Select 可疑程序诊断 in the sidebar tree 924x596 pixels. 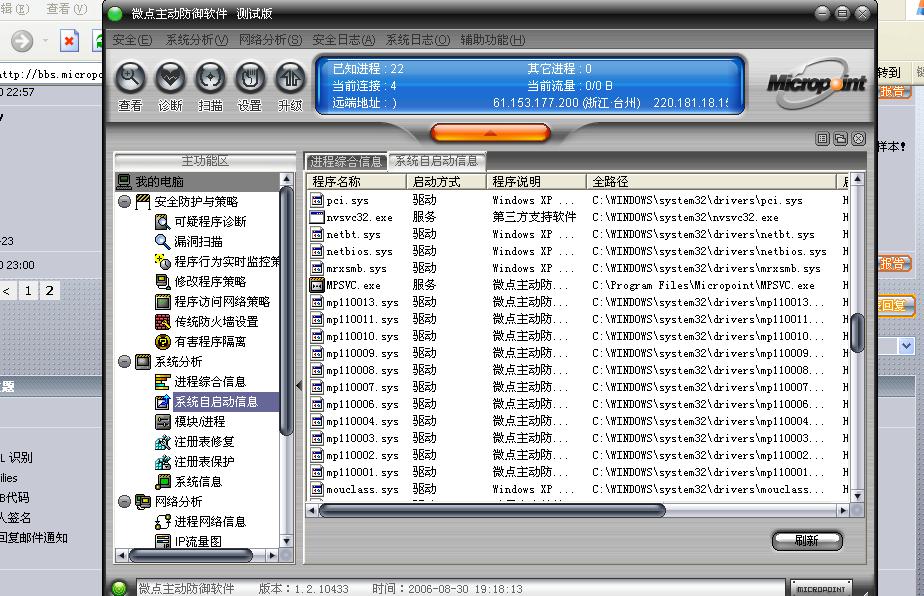pyautogui.click(x=210, y=222)
